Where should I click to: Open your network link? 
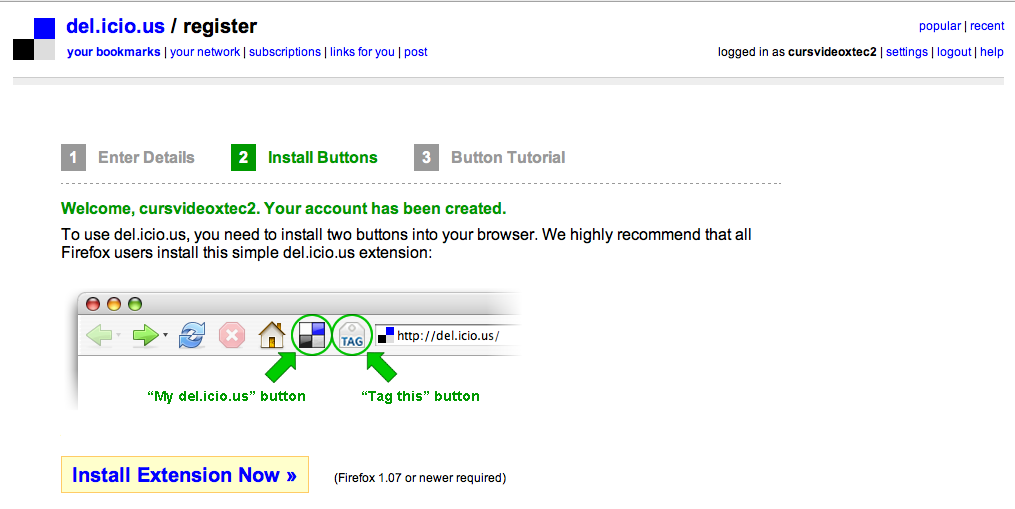tap(205, 52)
